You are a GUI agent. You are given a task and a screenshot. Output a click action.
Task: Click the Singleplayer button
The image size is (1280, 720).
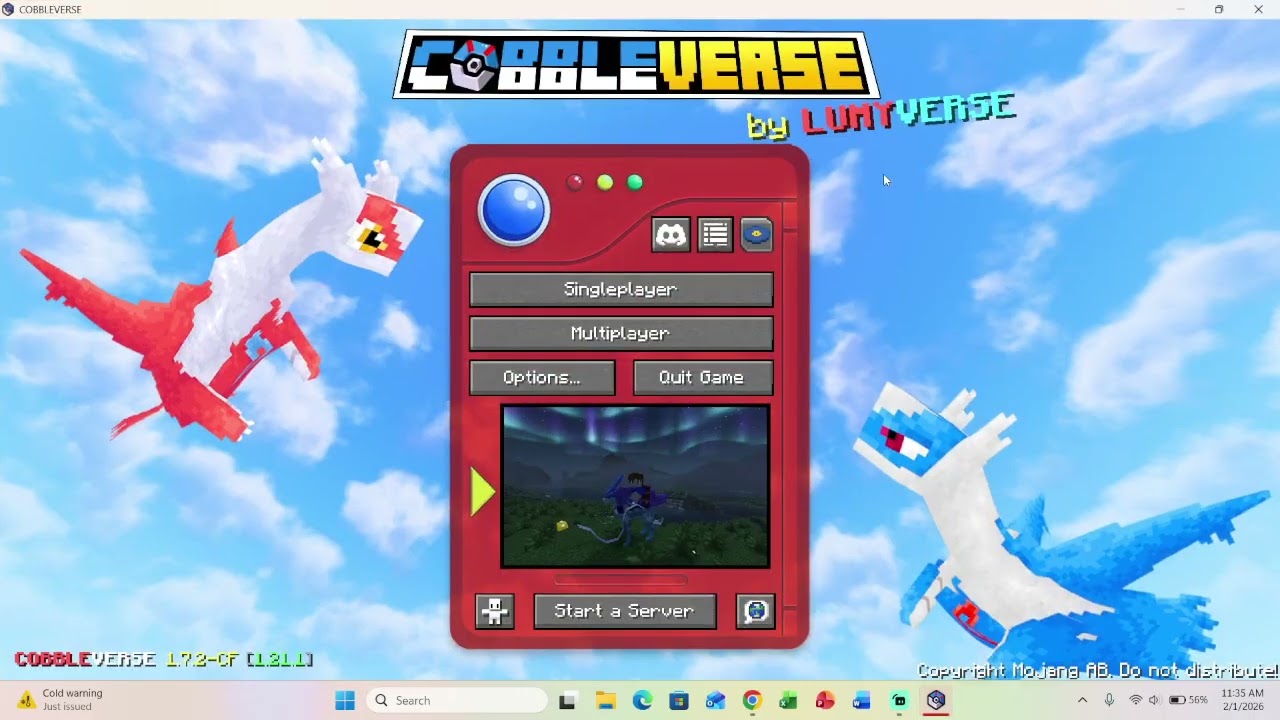(621, 290)
